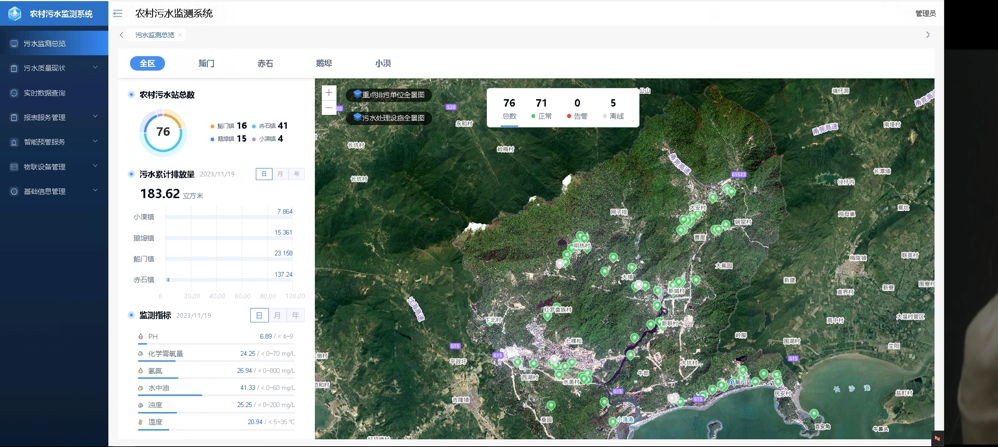Screen dimensions: 998x447
Task: Go to next tabs with the right arrow
Action: click(x=927, y=35)
